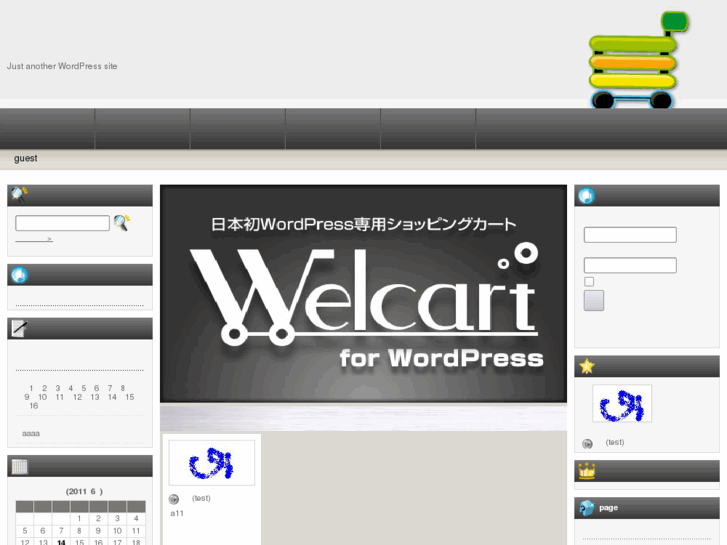727x545 pixels.
Task: Select bold day 14 in the calendar
Action: click(x=61, y=542)
